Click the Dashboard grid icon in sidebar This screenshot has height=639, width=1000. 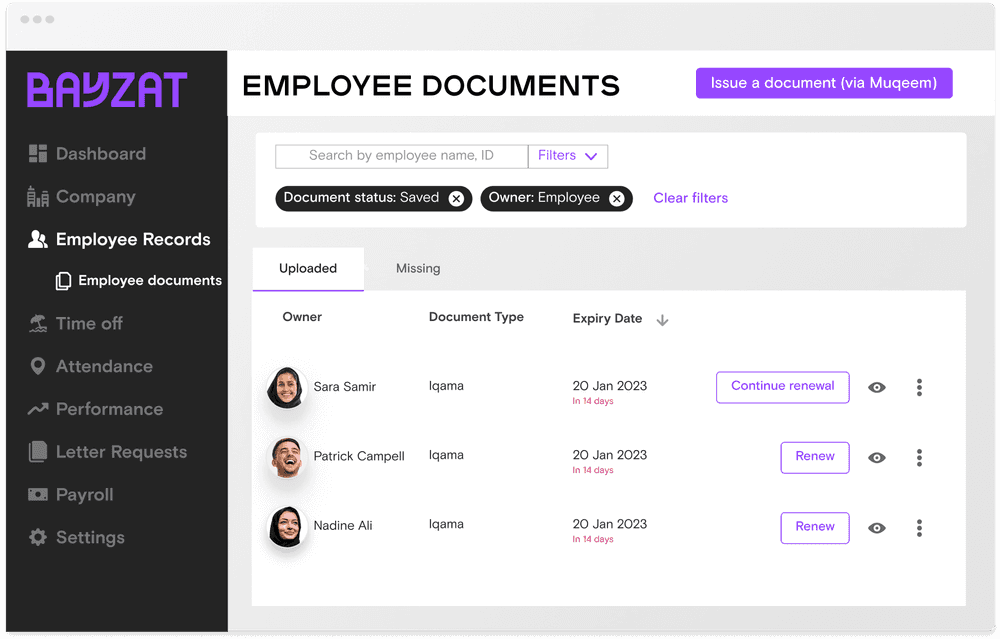(38, 154)
